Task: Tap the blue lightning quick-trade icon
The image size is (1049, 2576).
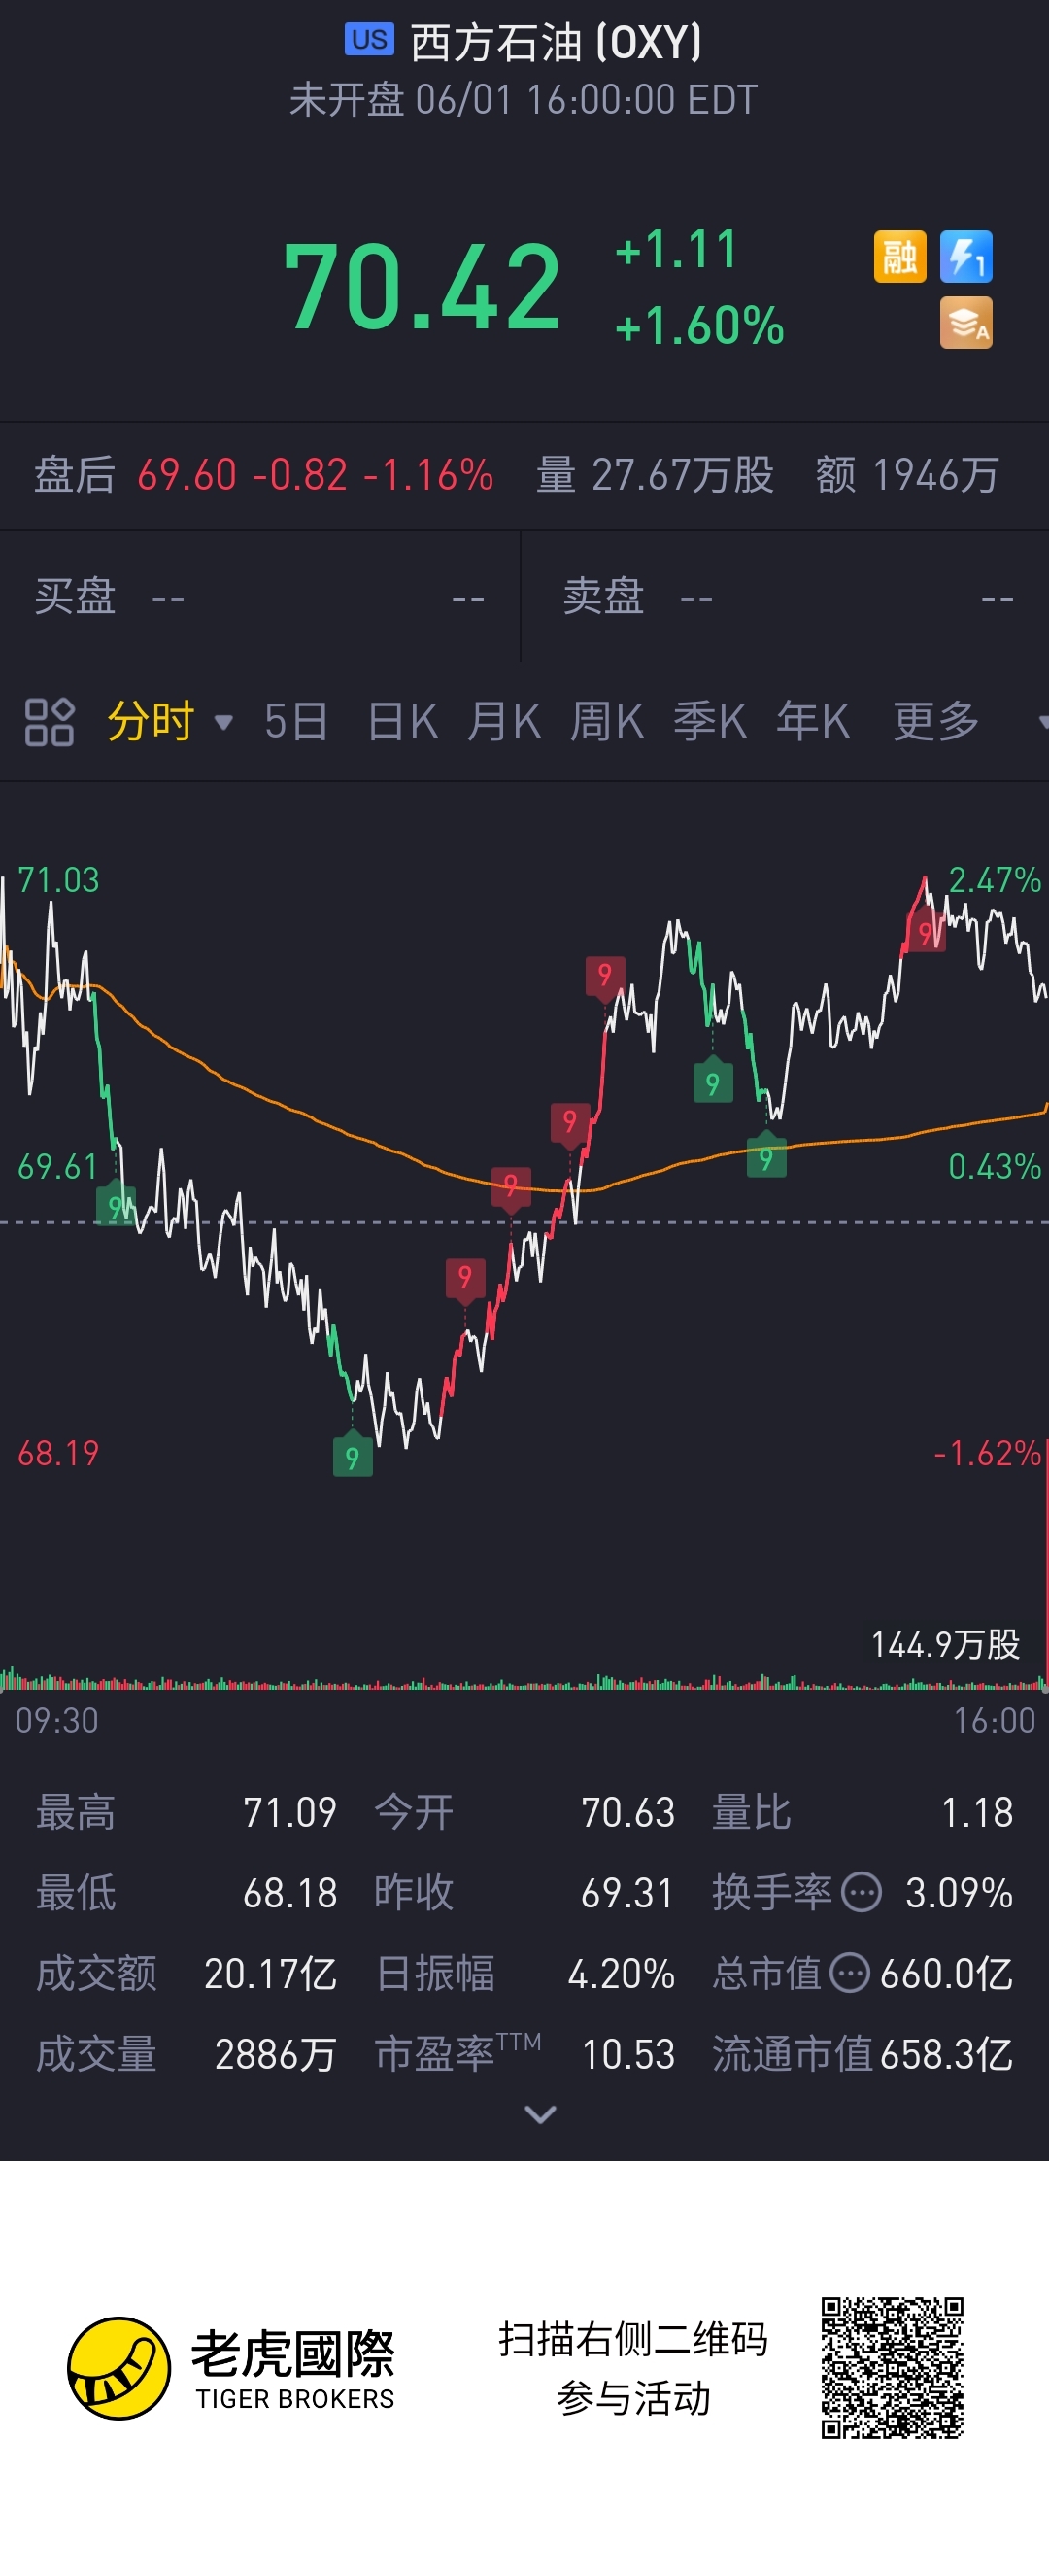Action: click(965, 257)
